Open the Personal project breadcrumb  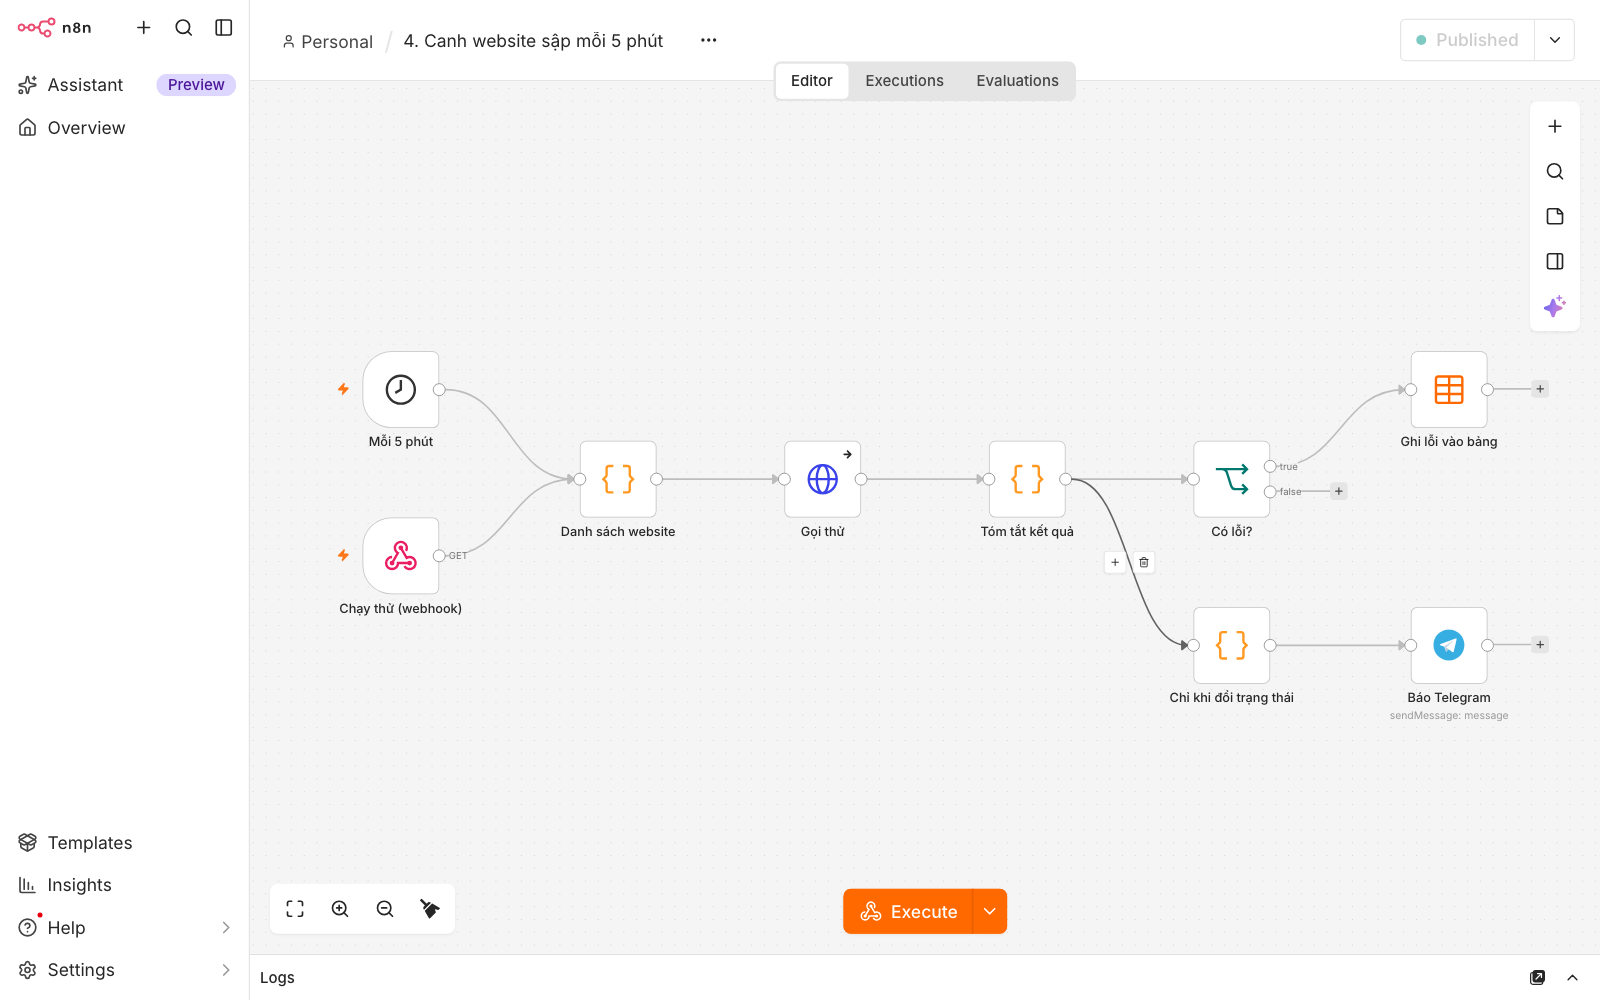pos(327,41)
